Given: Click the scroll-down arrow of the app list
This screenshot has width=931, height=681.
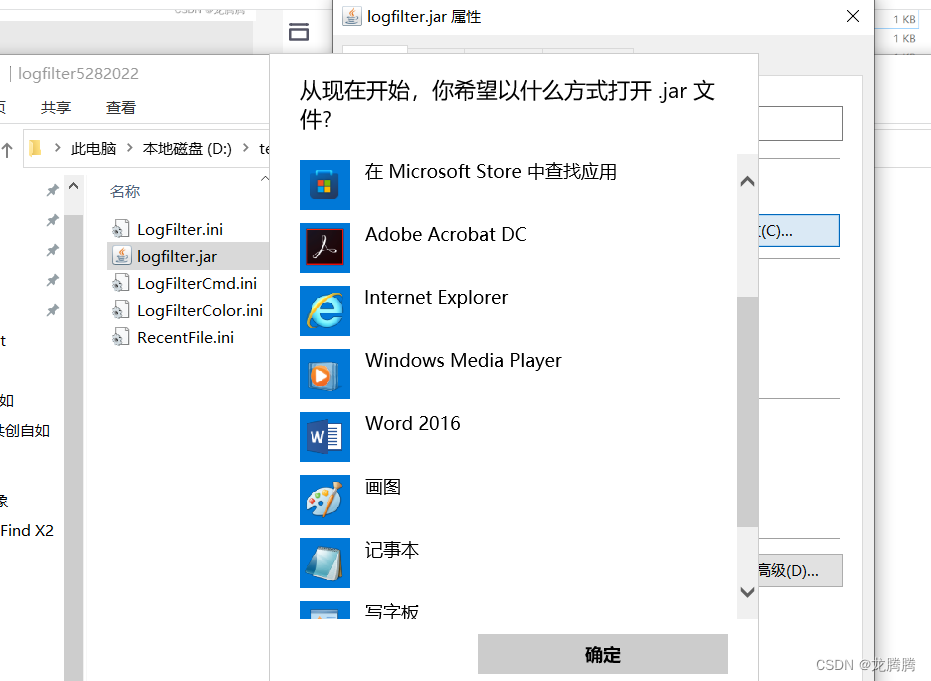Looking at the screenshot, I should tap(747, 592).
